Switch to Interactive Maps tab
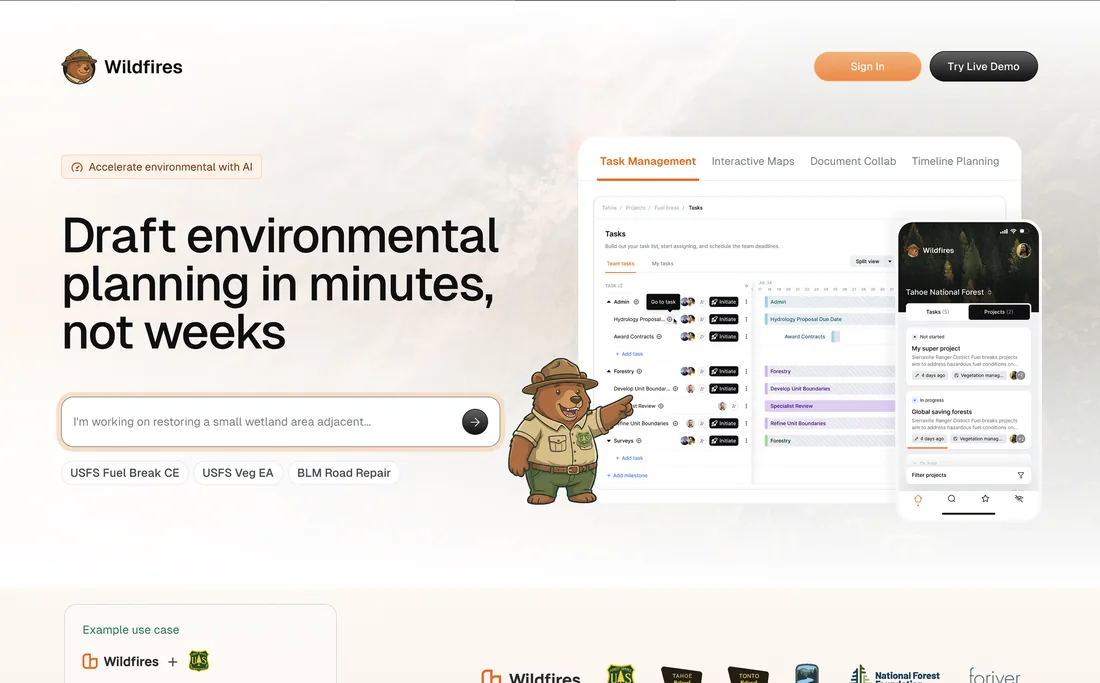This screenshot has width=1100, height=683. click(753, 161)
